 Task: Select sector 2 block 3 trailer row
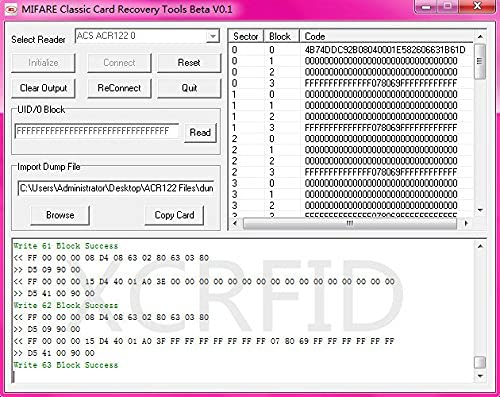pyautogui.click(x=351, y=172)
